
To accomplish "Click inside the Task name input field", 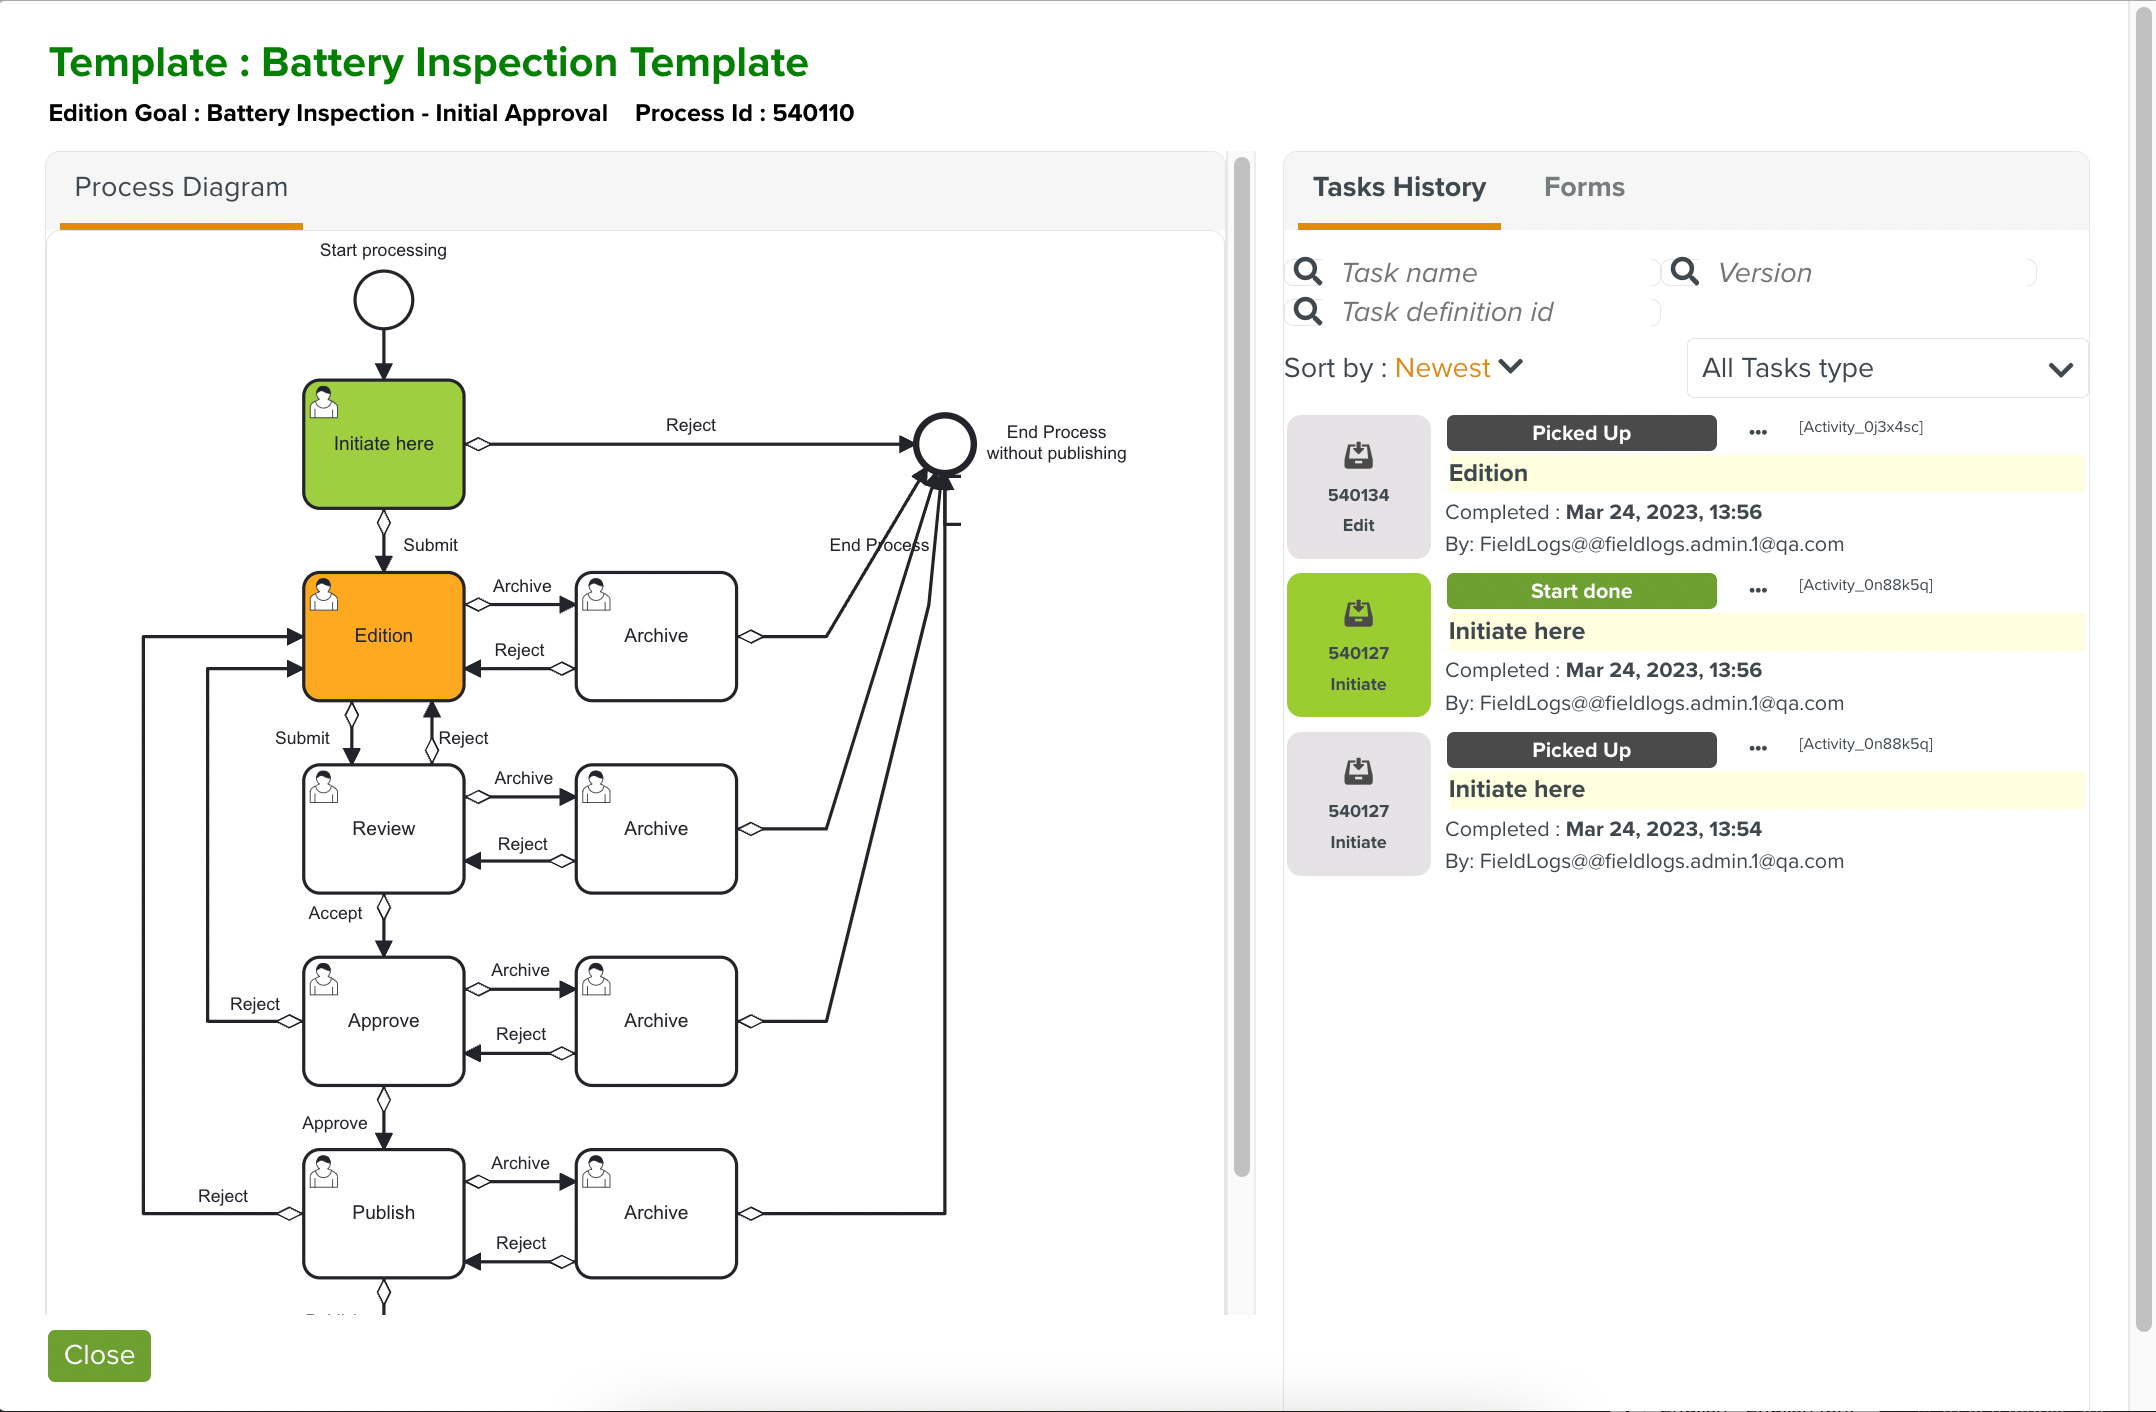I will (1480, 272).
